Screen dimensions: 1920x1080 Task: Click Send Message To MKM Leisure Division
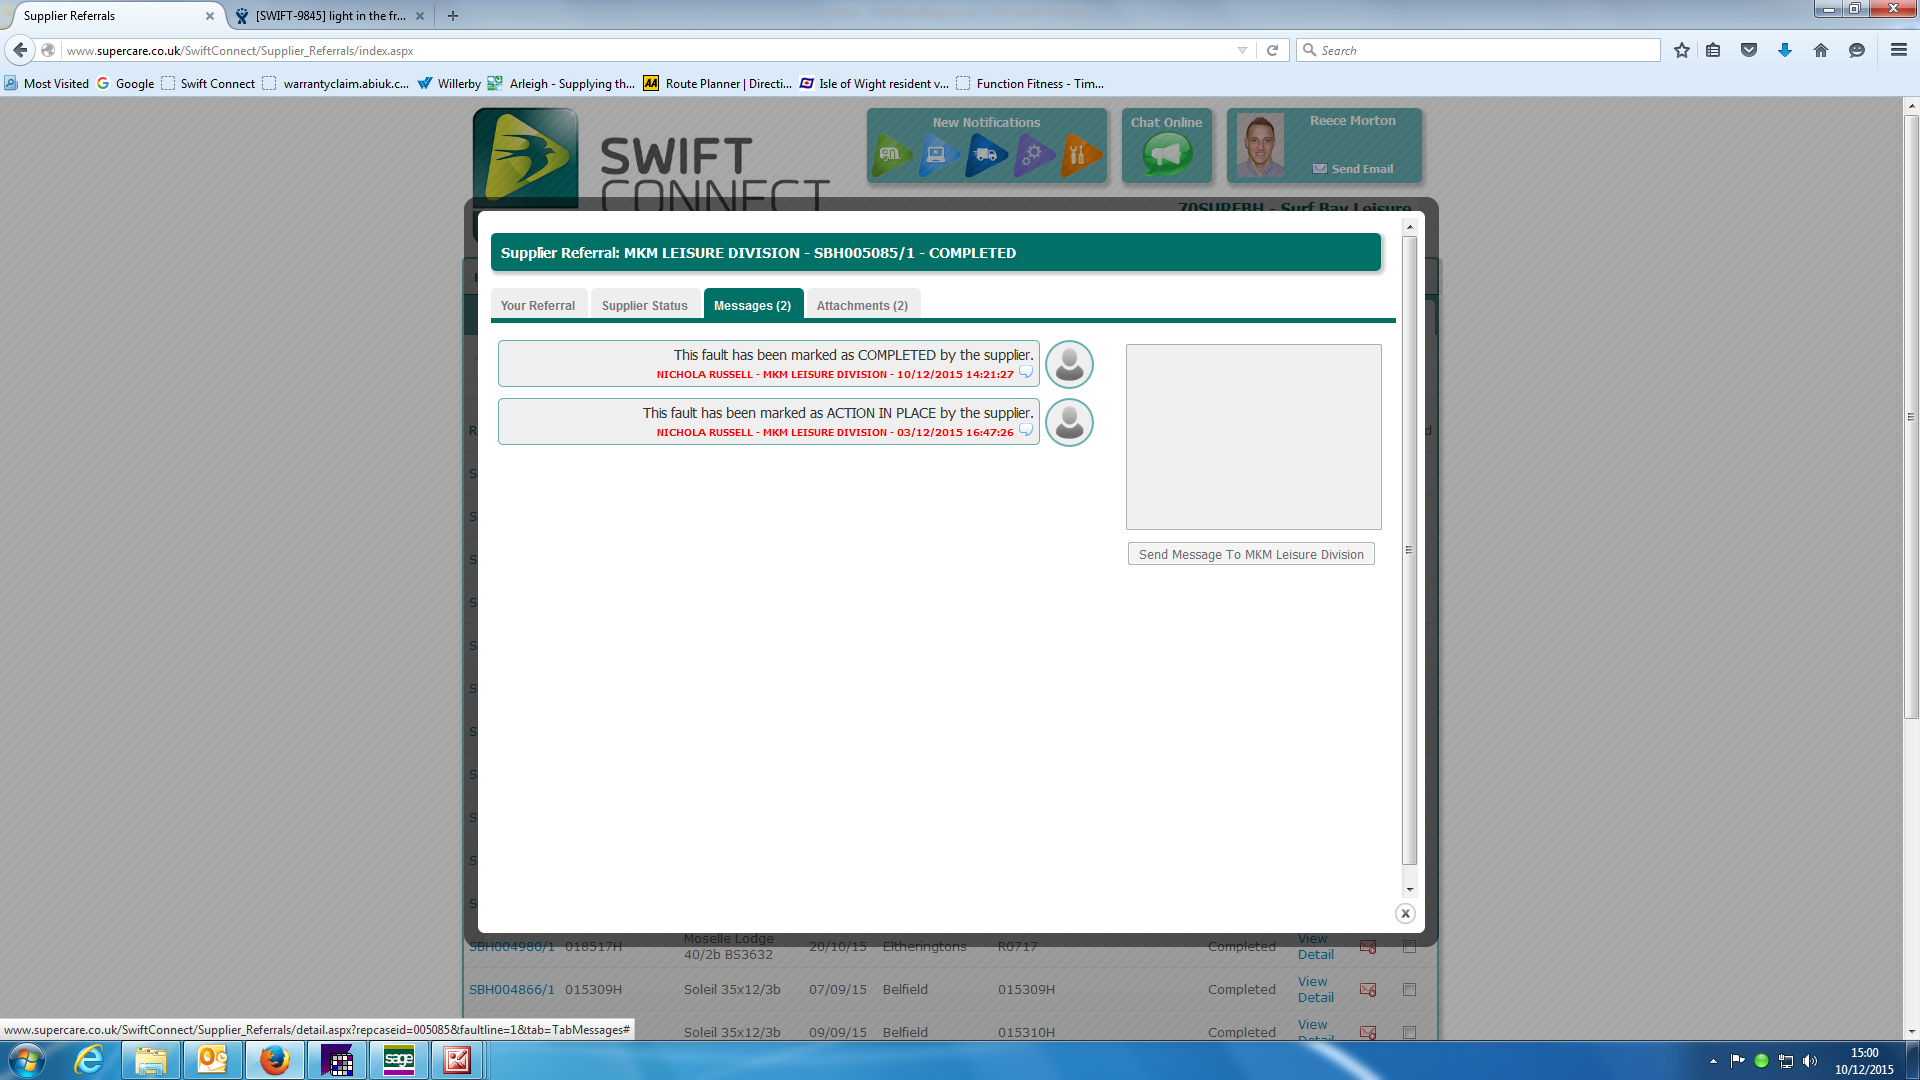[x=1250, y=554]
